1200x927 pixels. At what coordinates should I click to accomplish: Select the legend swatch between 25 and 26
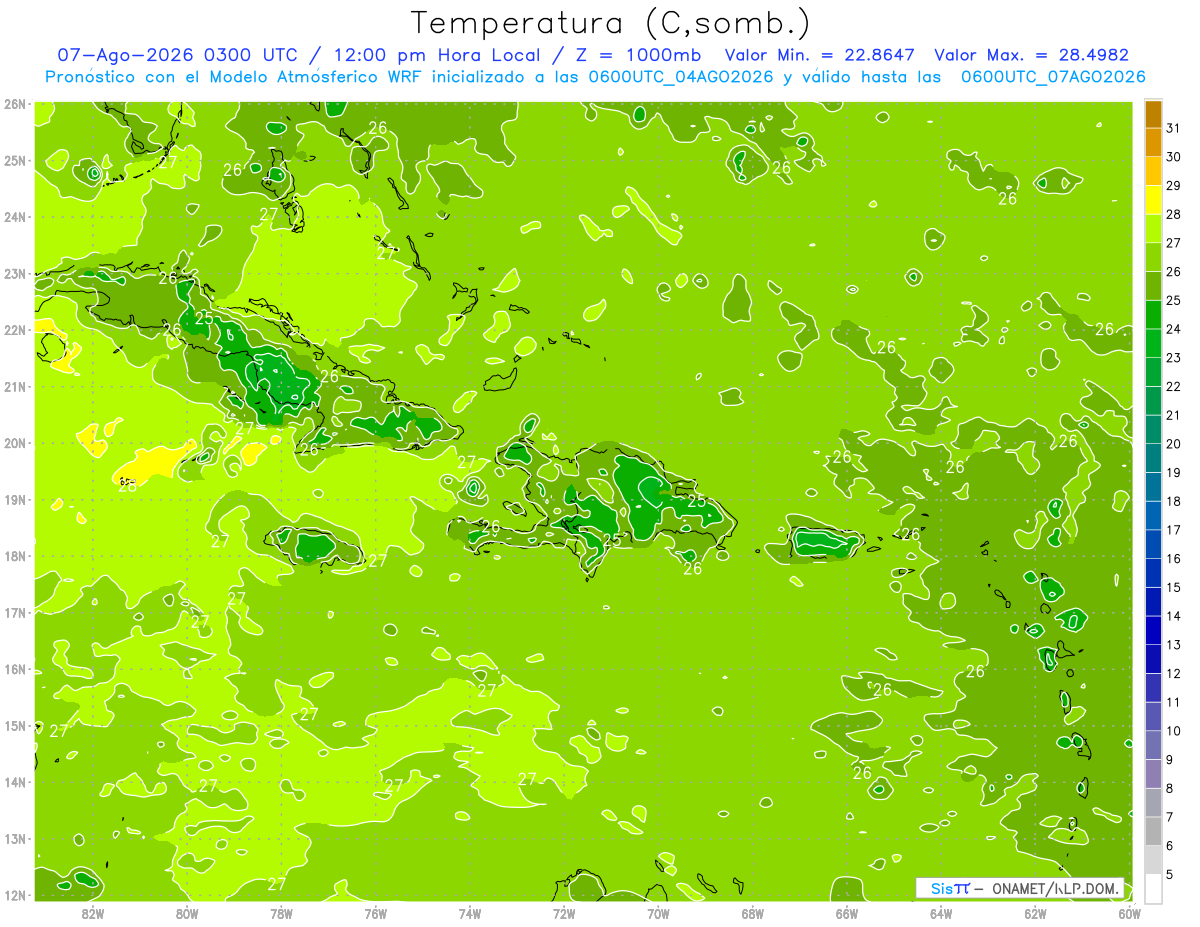1153,286
